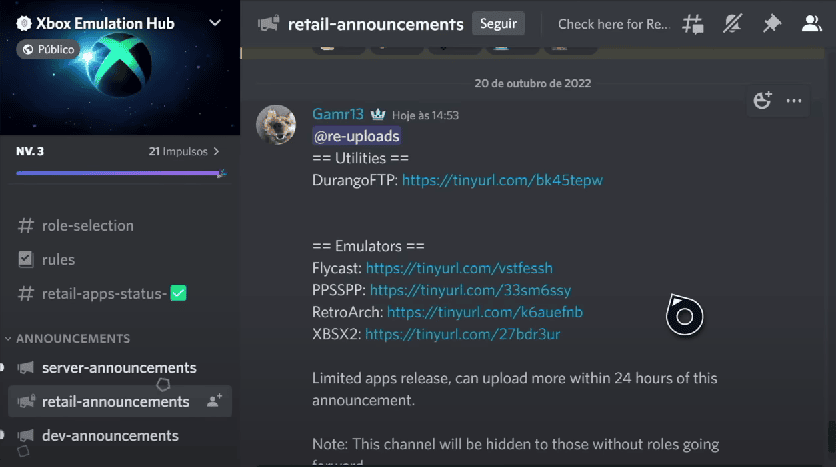Click the crown icon beside Gamr13
This screenshot has height=467, width=836.
[x=378, y=115]
